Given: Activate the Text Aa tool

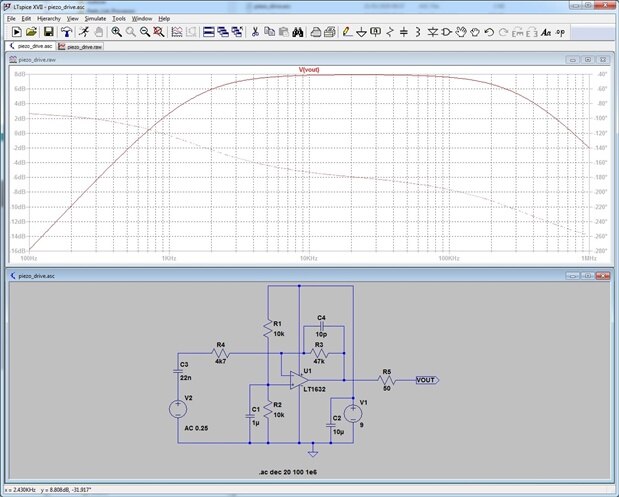Looking at the screenshot, I should pyautogui.click(x=546, y=32).
